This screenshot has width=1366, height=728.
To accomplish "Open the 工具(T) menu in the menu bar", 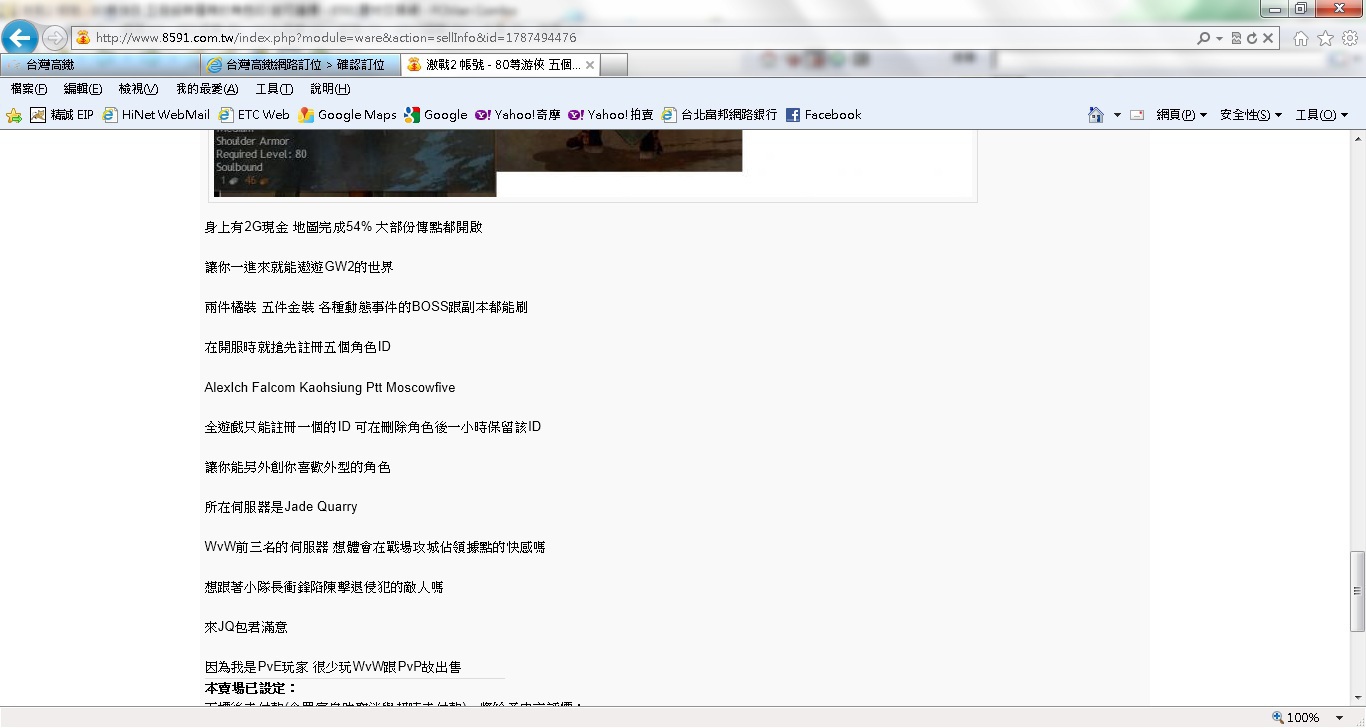I will [x=274, y=89].
